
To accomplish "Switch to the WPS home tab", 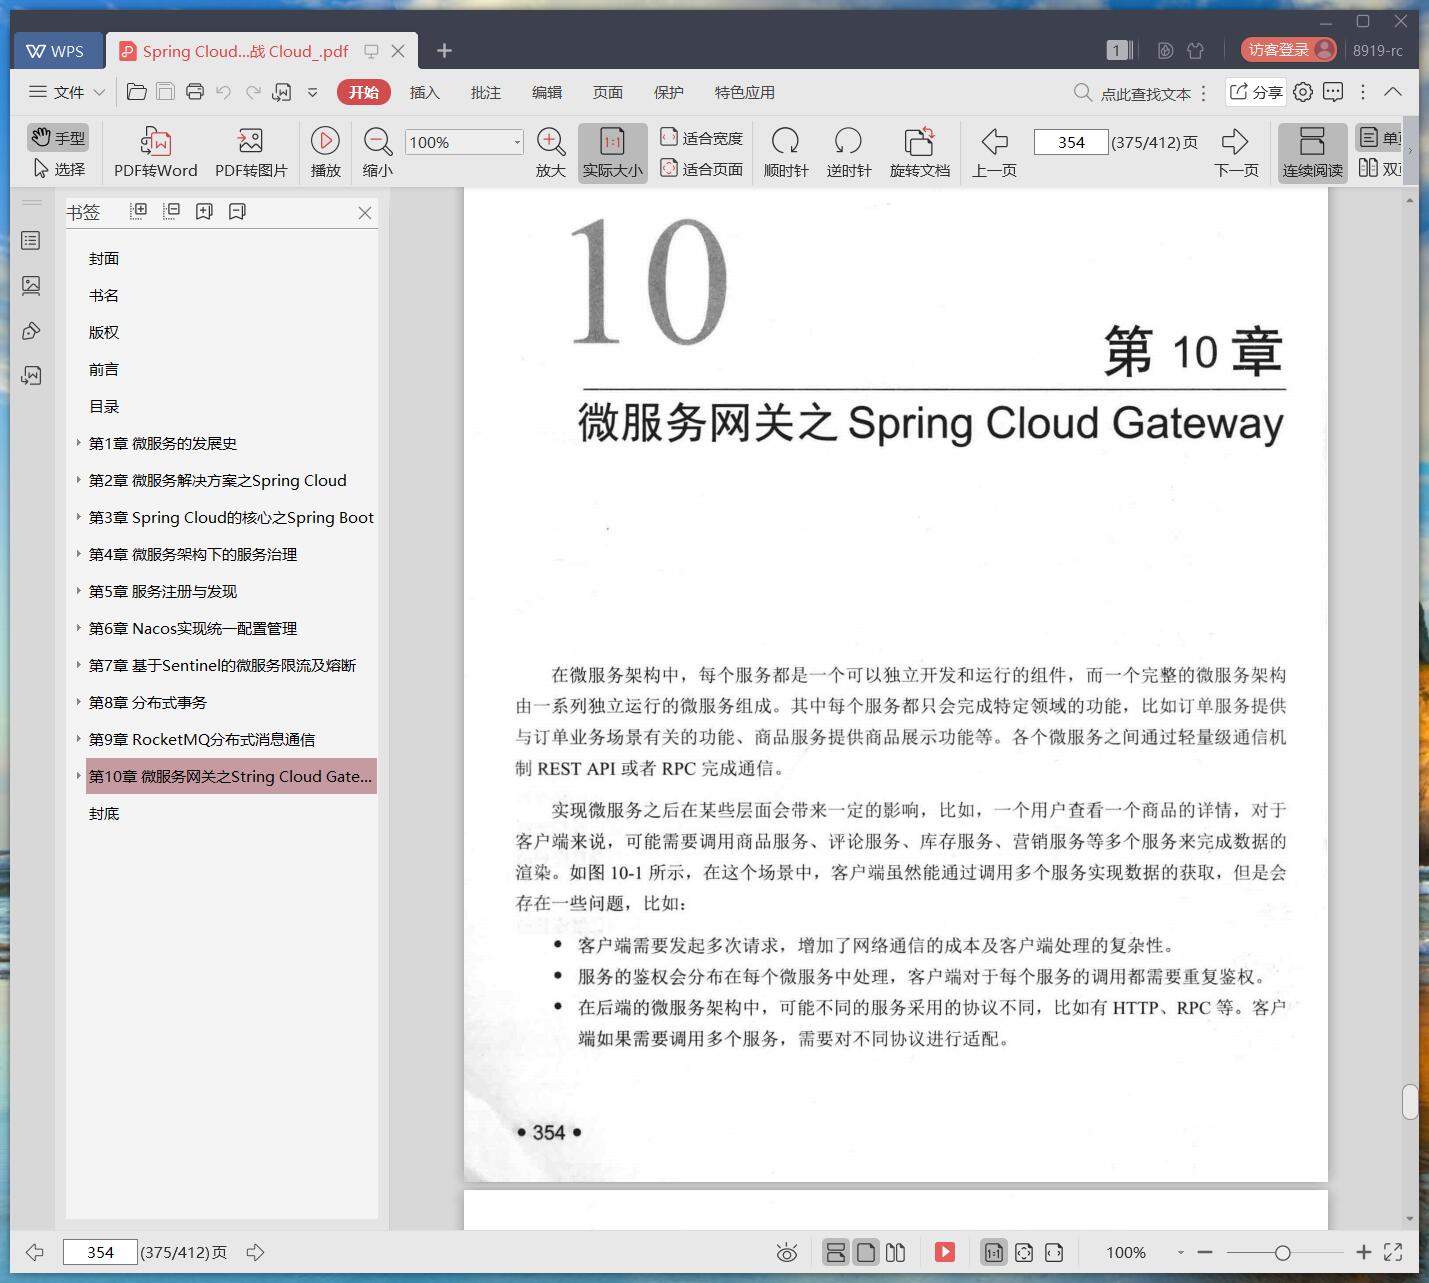I will 56,51.
